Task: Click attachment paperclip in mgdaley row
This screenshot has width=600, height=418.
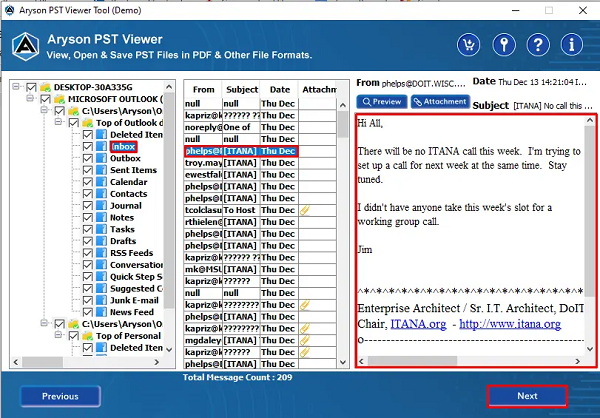Action: [305, 340]
